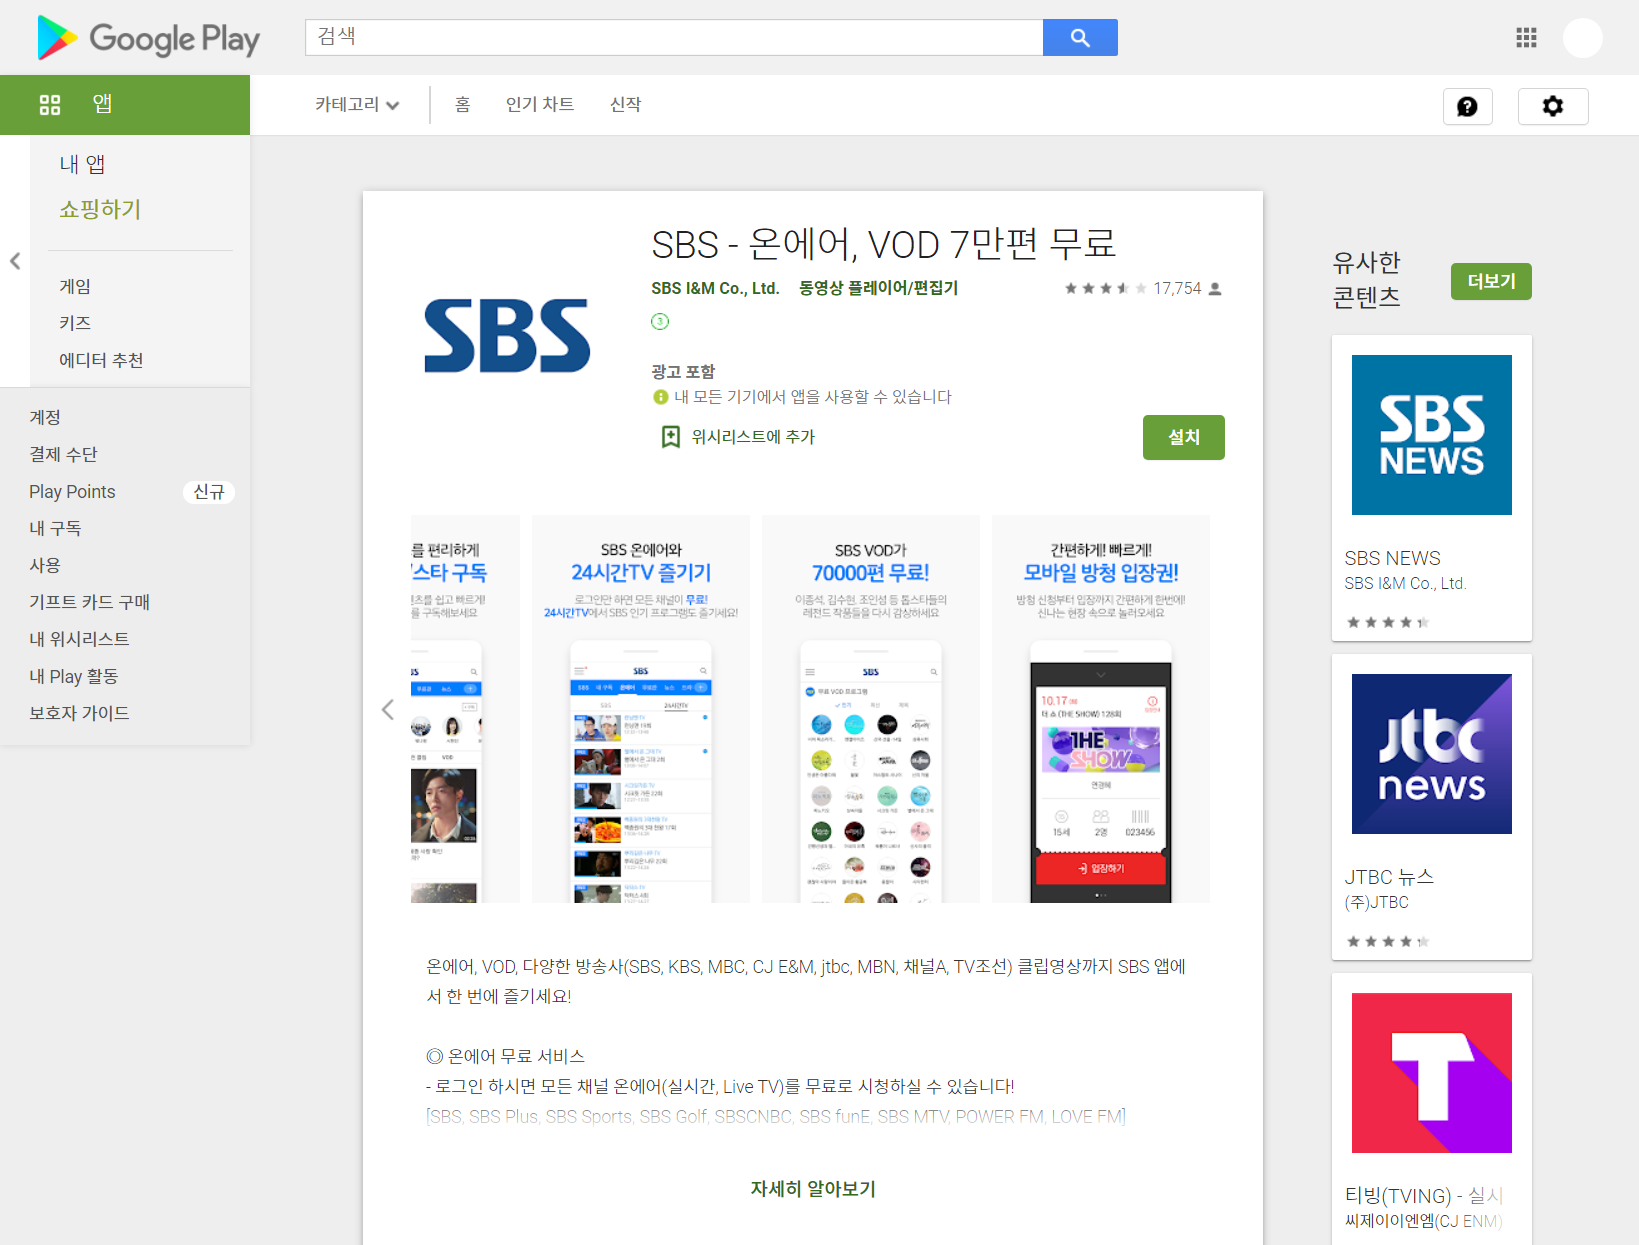Click the 티빙(TVING) title text
This screenshot has width=1639, height=1245.
coord(1424,1196)
